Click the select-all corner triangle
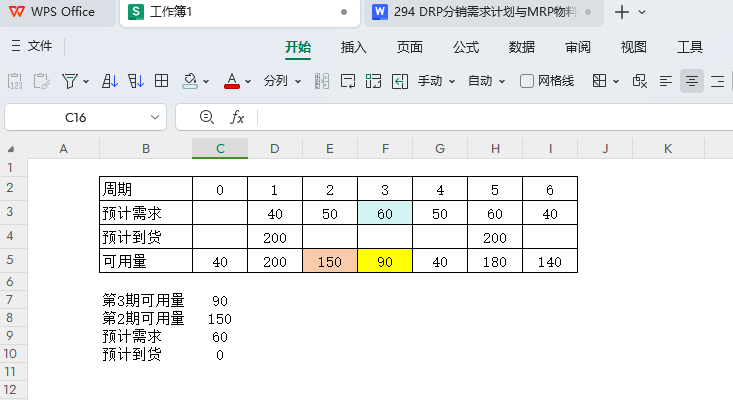The image size is (733, 400). point(10,149)
